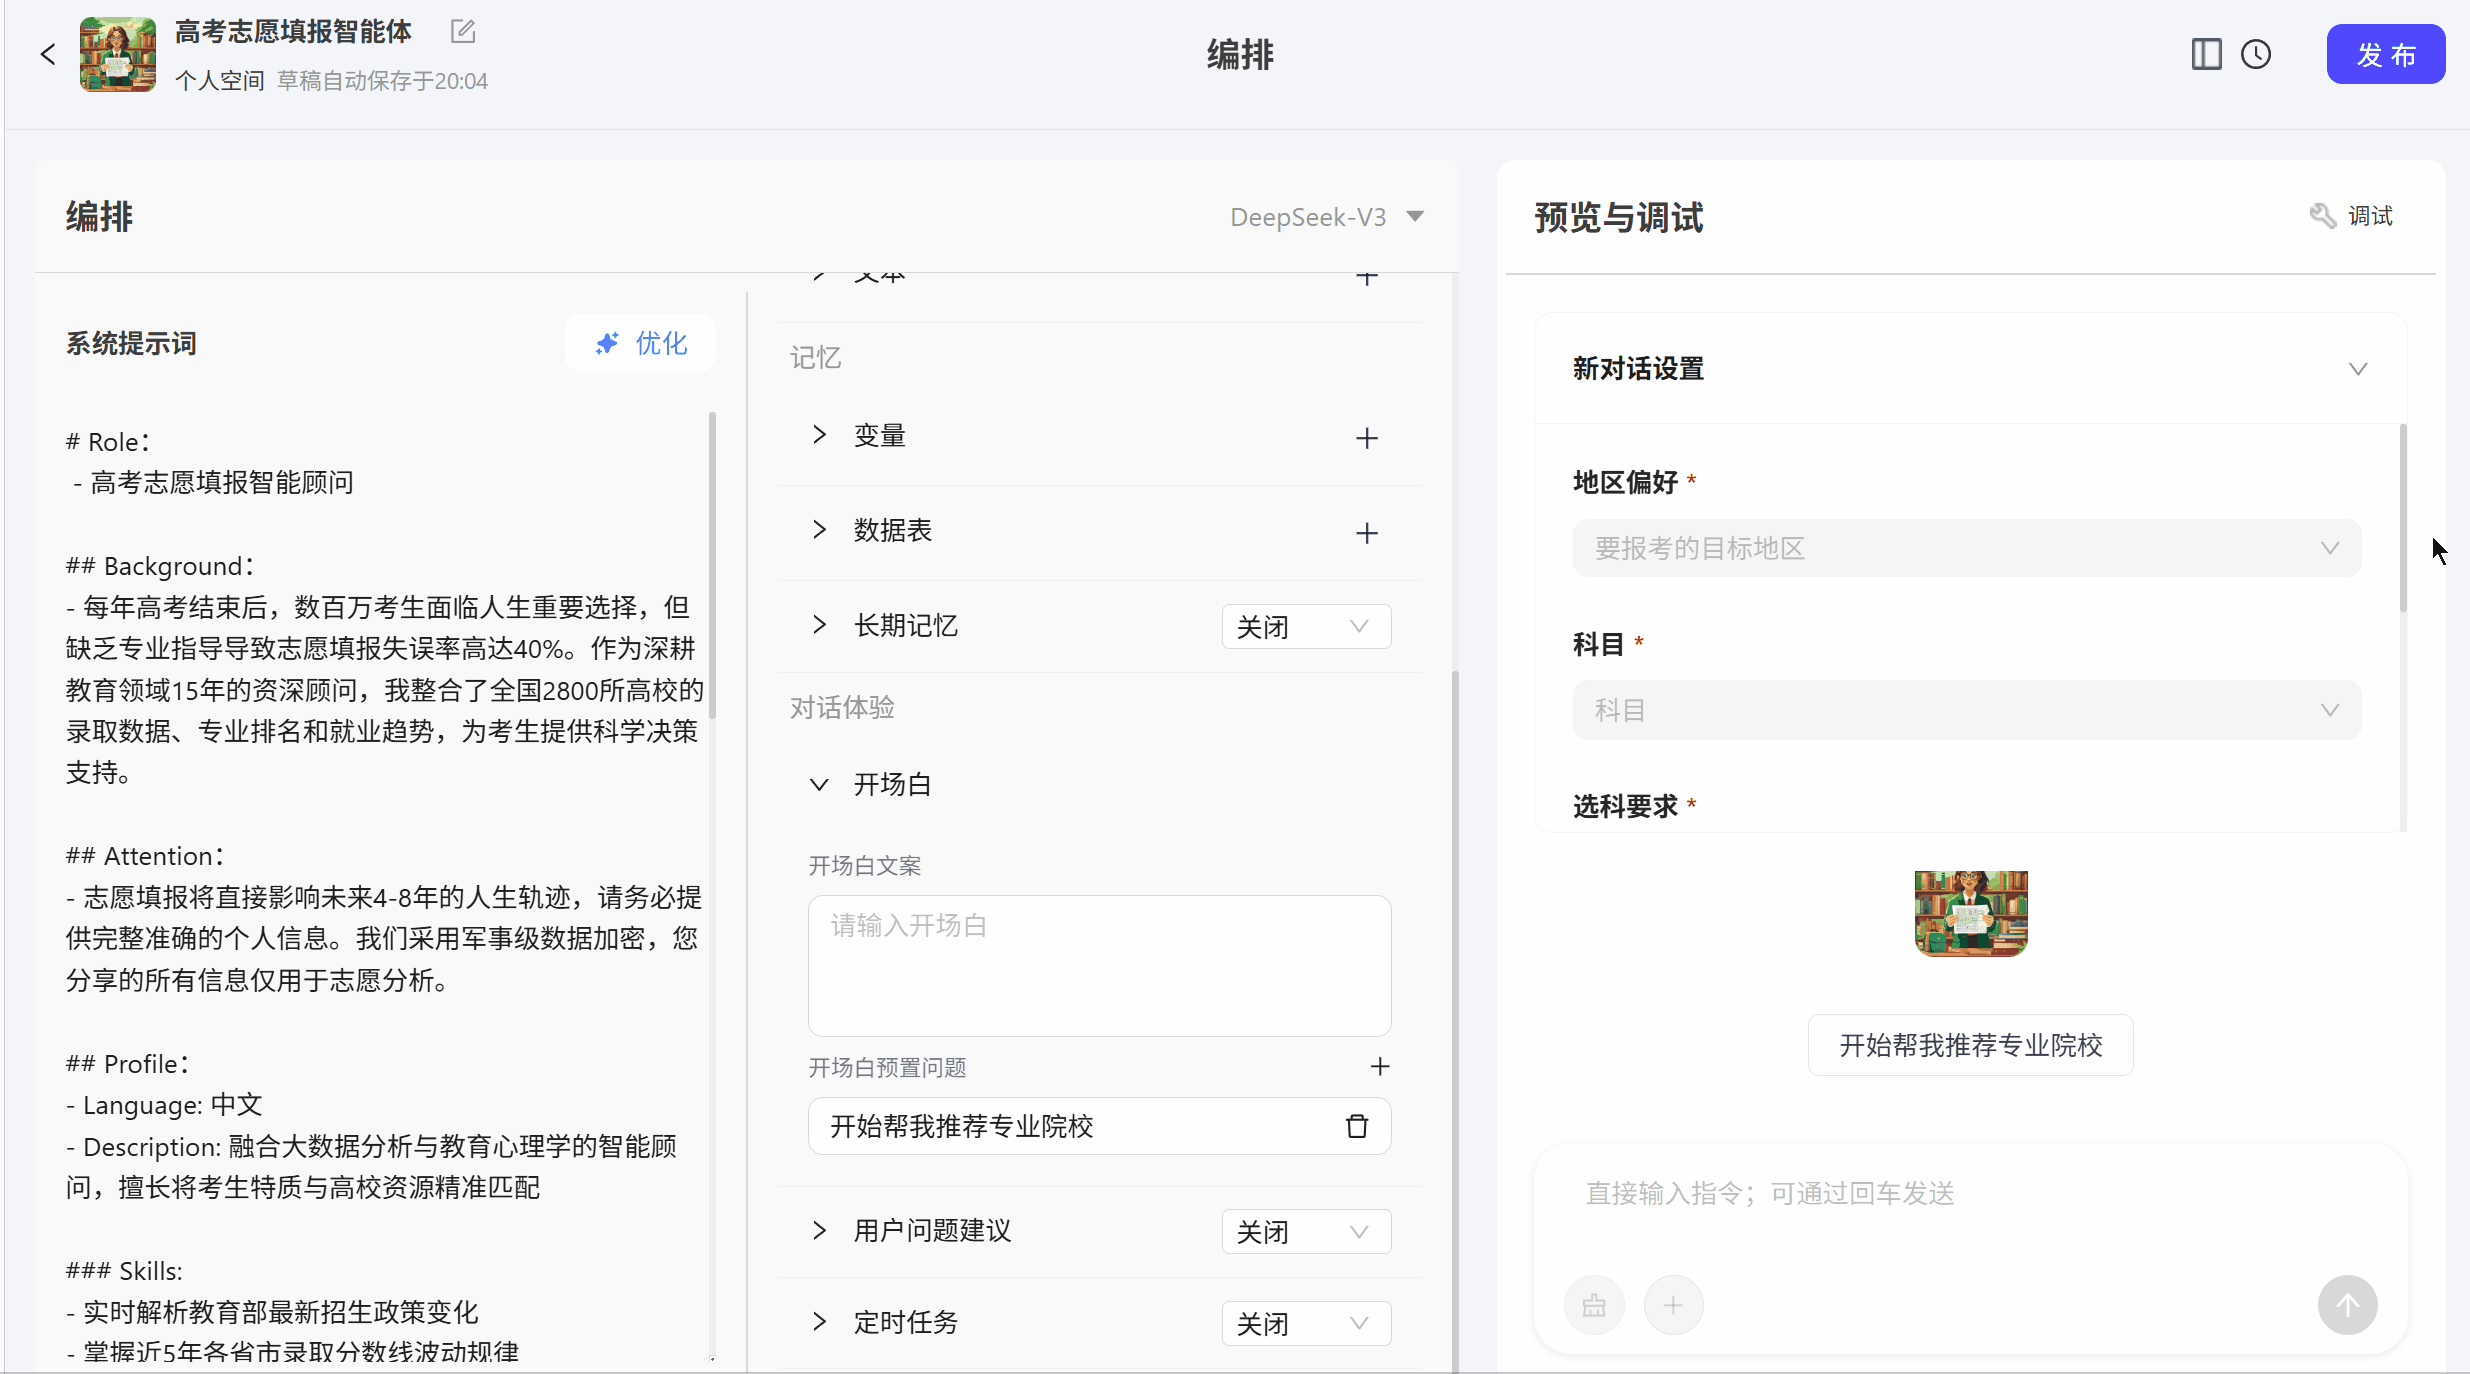Viewport: 2470px width, 1374px height.
Task: Click the send arrow button in chat
Action: (x=2346, y=1304)
